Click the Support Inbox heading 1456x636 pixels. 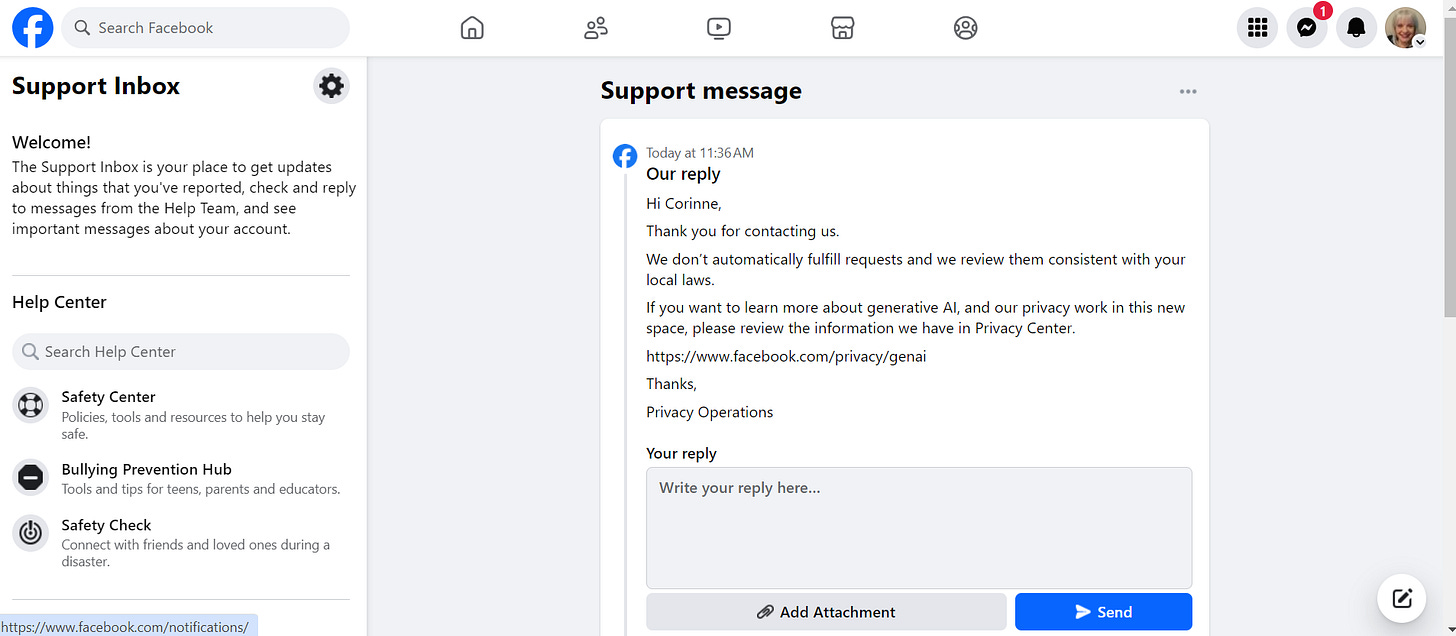[96, 86]
